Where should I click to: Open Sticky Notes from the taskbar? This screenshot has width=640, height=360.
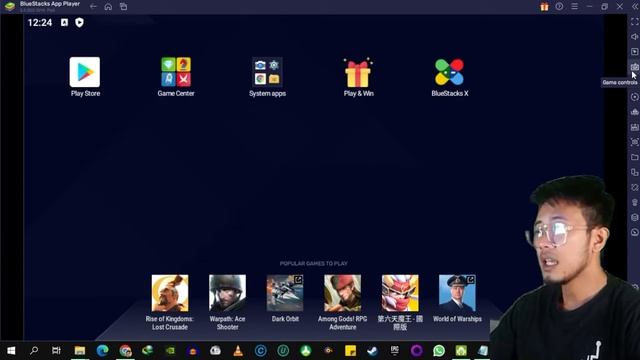350,351
